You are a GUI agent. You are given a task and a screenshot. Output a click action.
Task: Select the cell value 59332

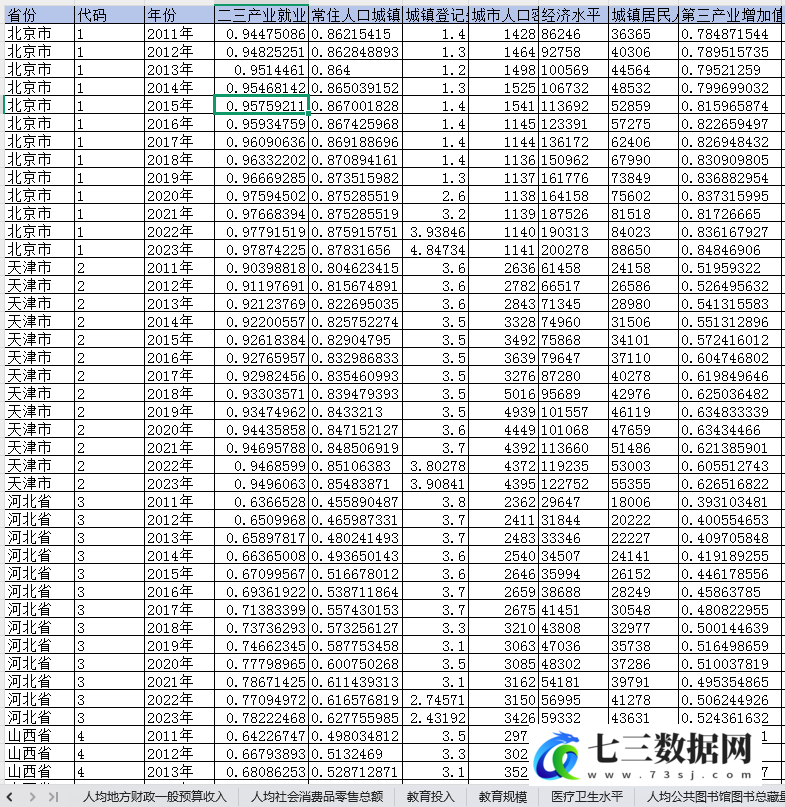coord(573,718)
